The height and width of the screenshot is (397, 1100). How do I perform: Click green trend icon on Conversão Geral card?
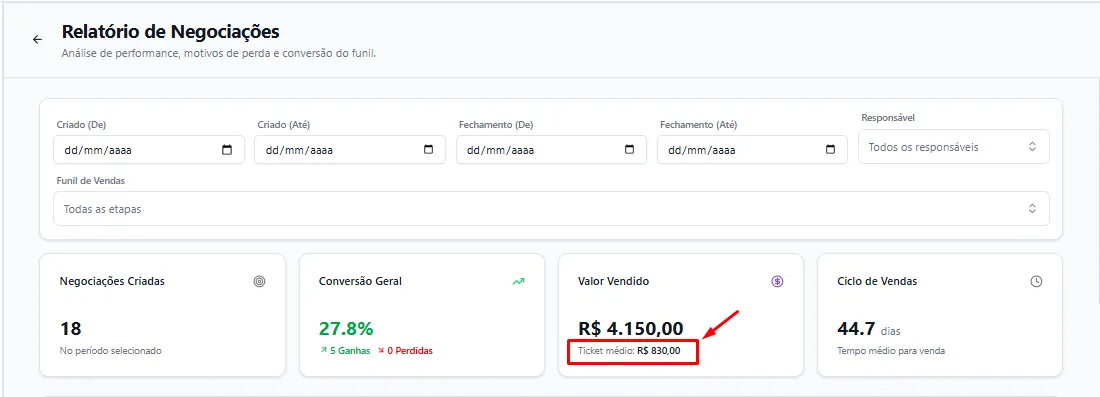coord(518,281)
